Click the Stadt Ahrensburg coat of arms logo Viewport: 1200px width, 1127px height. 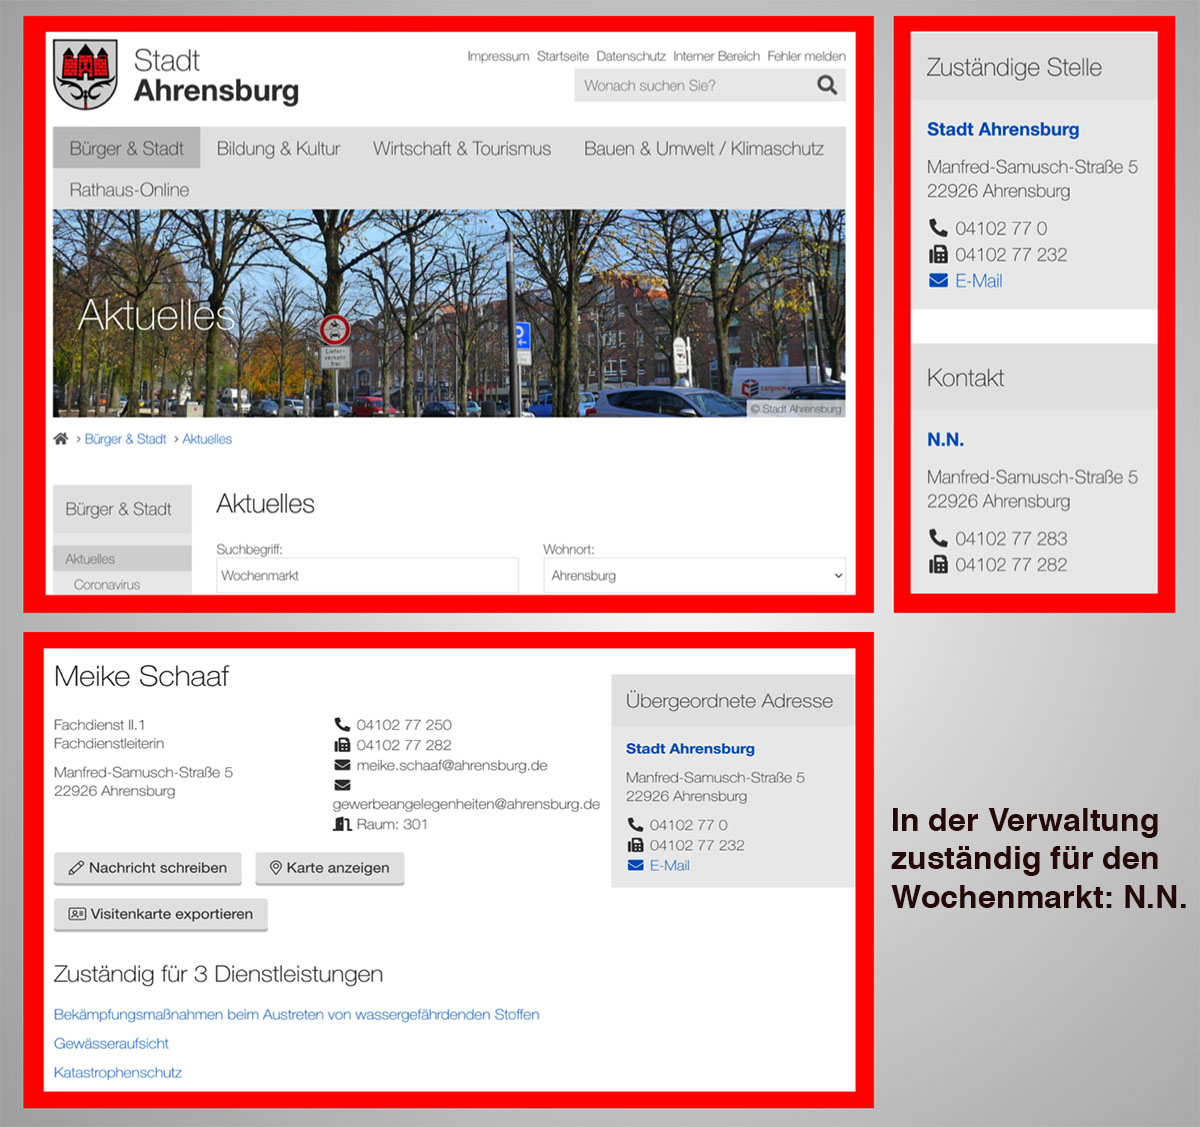click(x=86, y=75)
